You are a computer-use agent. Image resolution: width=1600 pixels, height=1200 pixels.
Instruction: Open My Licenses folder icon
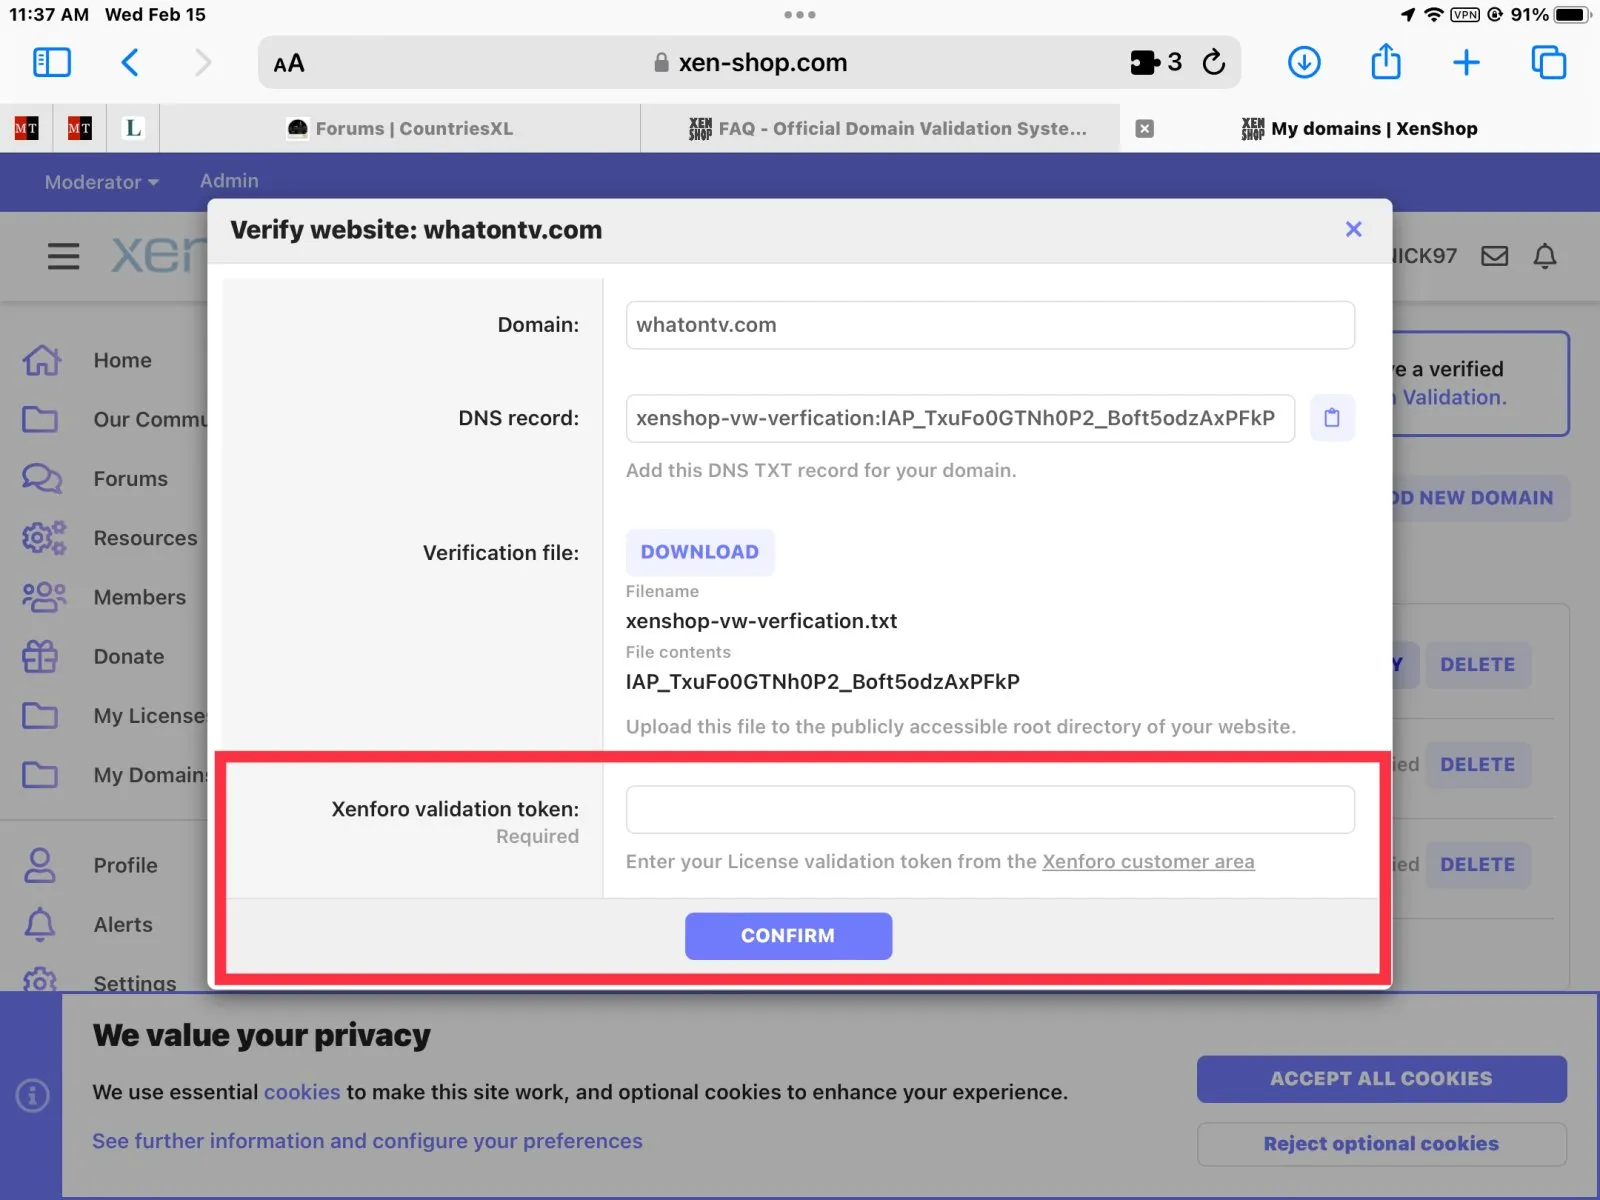pyautogui.click(x=40, y=716)
